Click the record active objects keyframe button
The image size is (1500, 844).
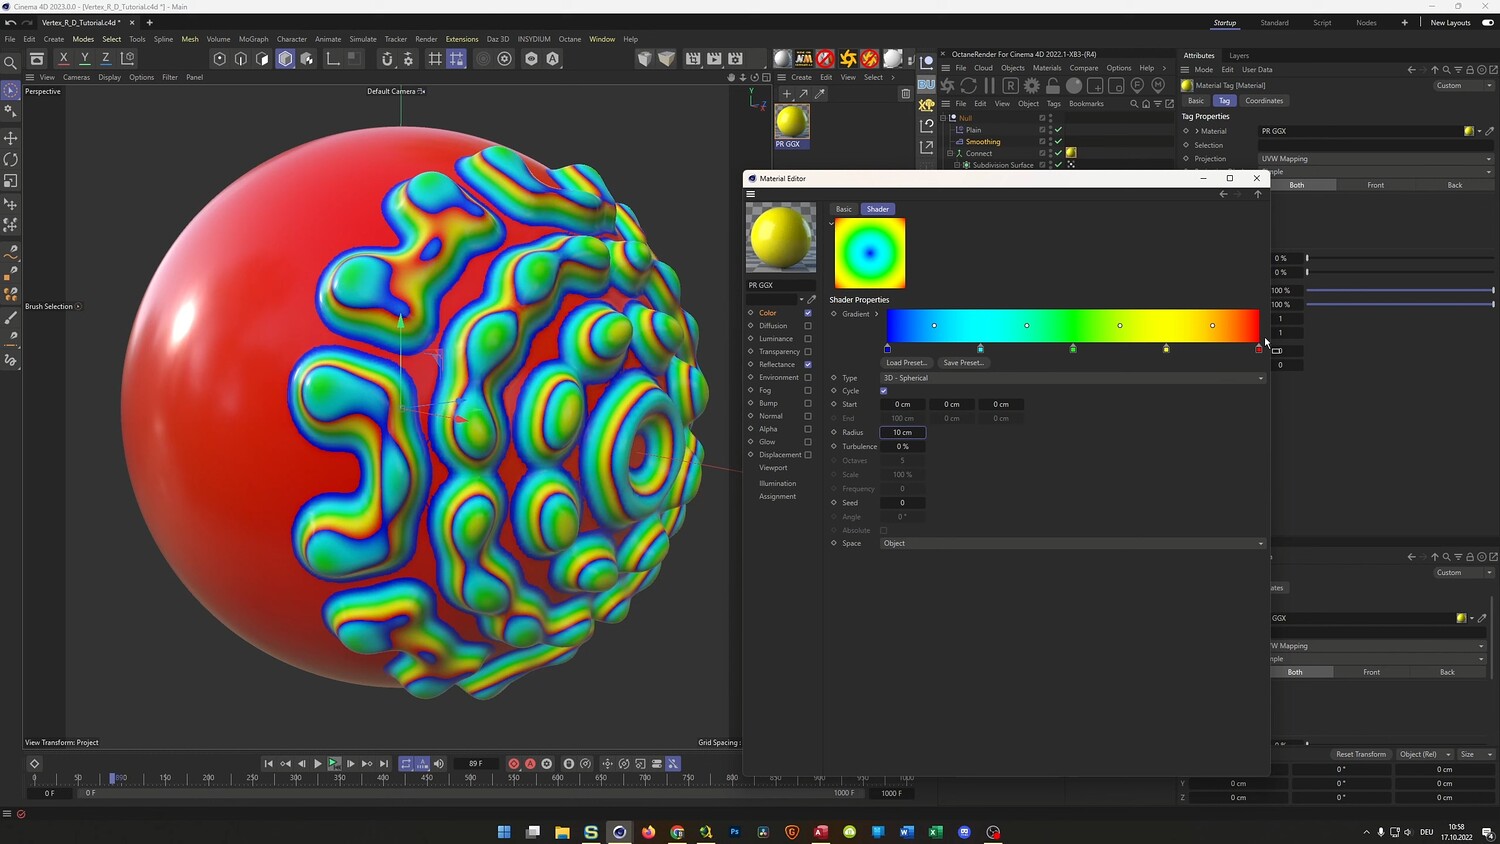coord(513,764)
